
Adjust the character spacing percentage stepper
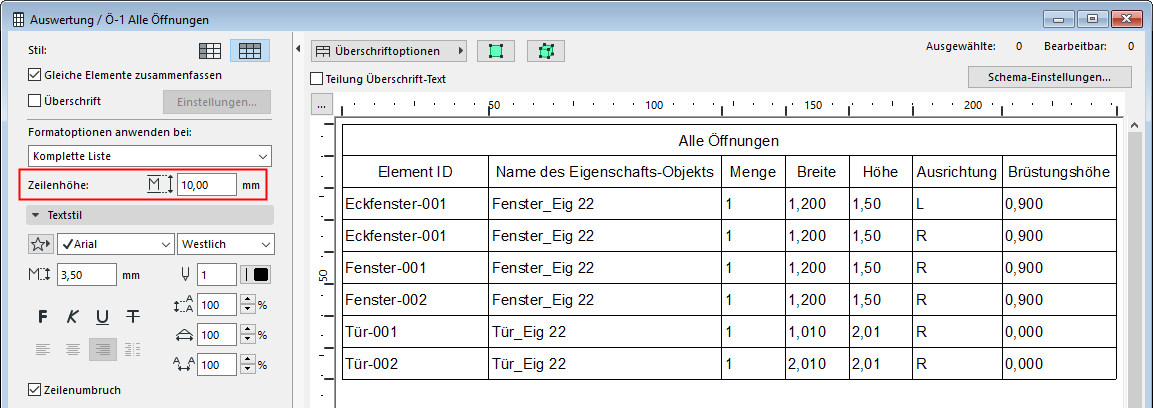point(247,364)
